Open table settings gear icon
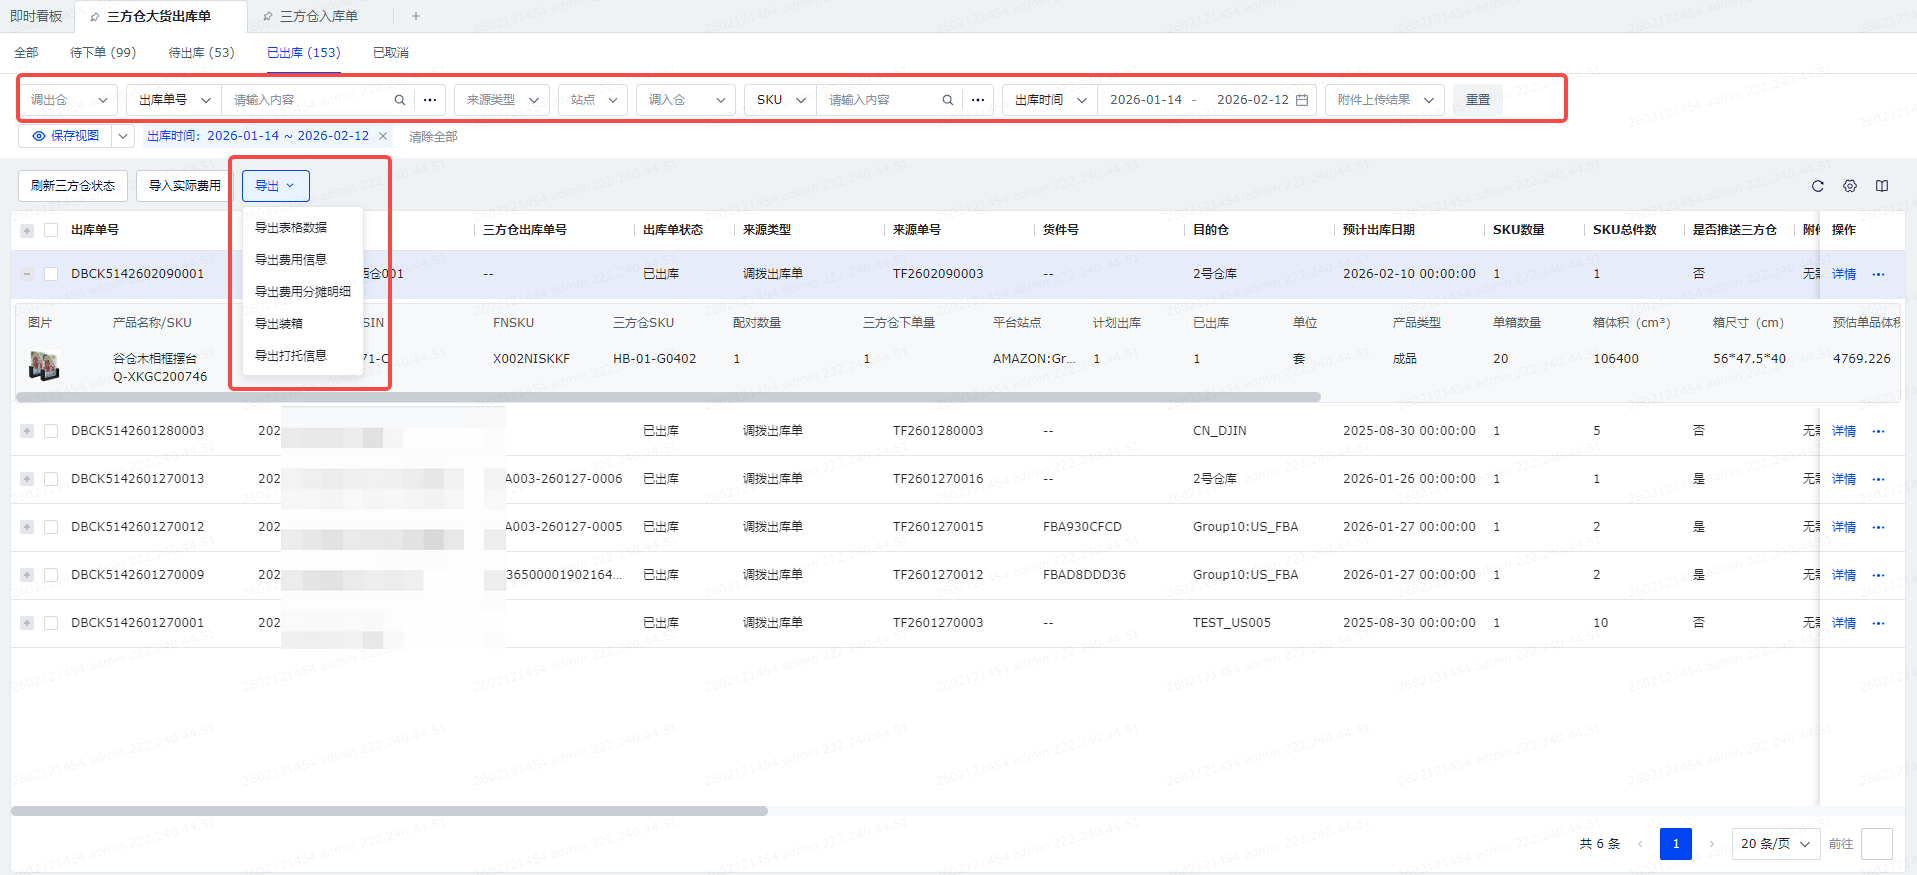The image size is (1917, 875). click(1849, 186)
